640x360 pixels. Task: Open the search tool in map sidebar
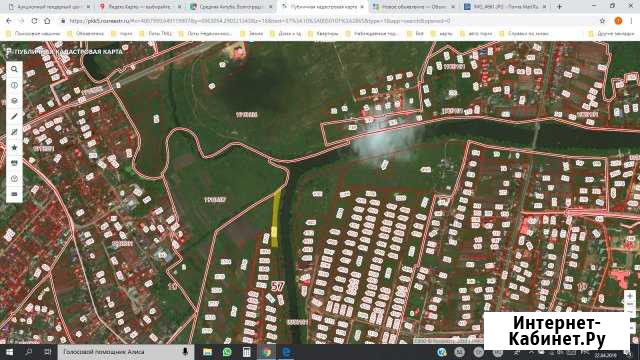point(14,69)
